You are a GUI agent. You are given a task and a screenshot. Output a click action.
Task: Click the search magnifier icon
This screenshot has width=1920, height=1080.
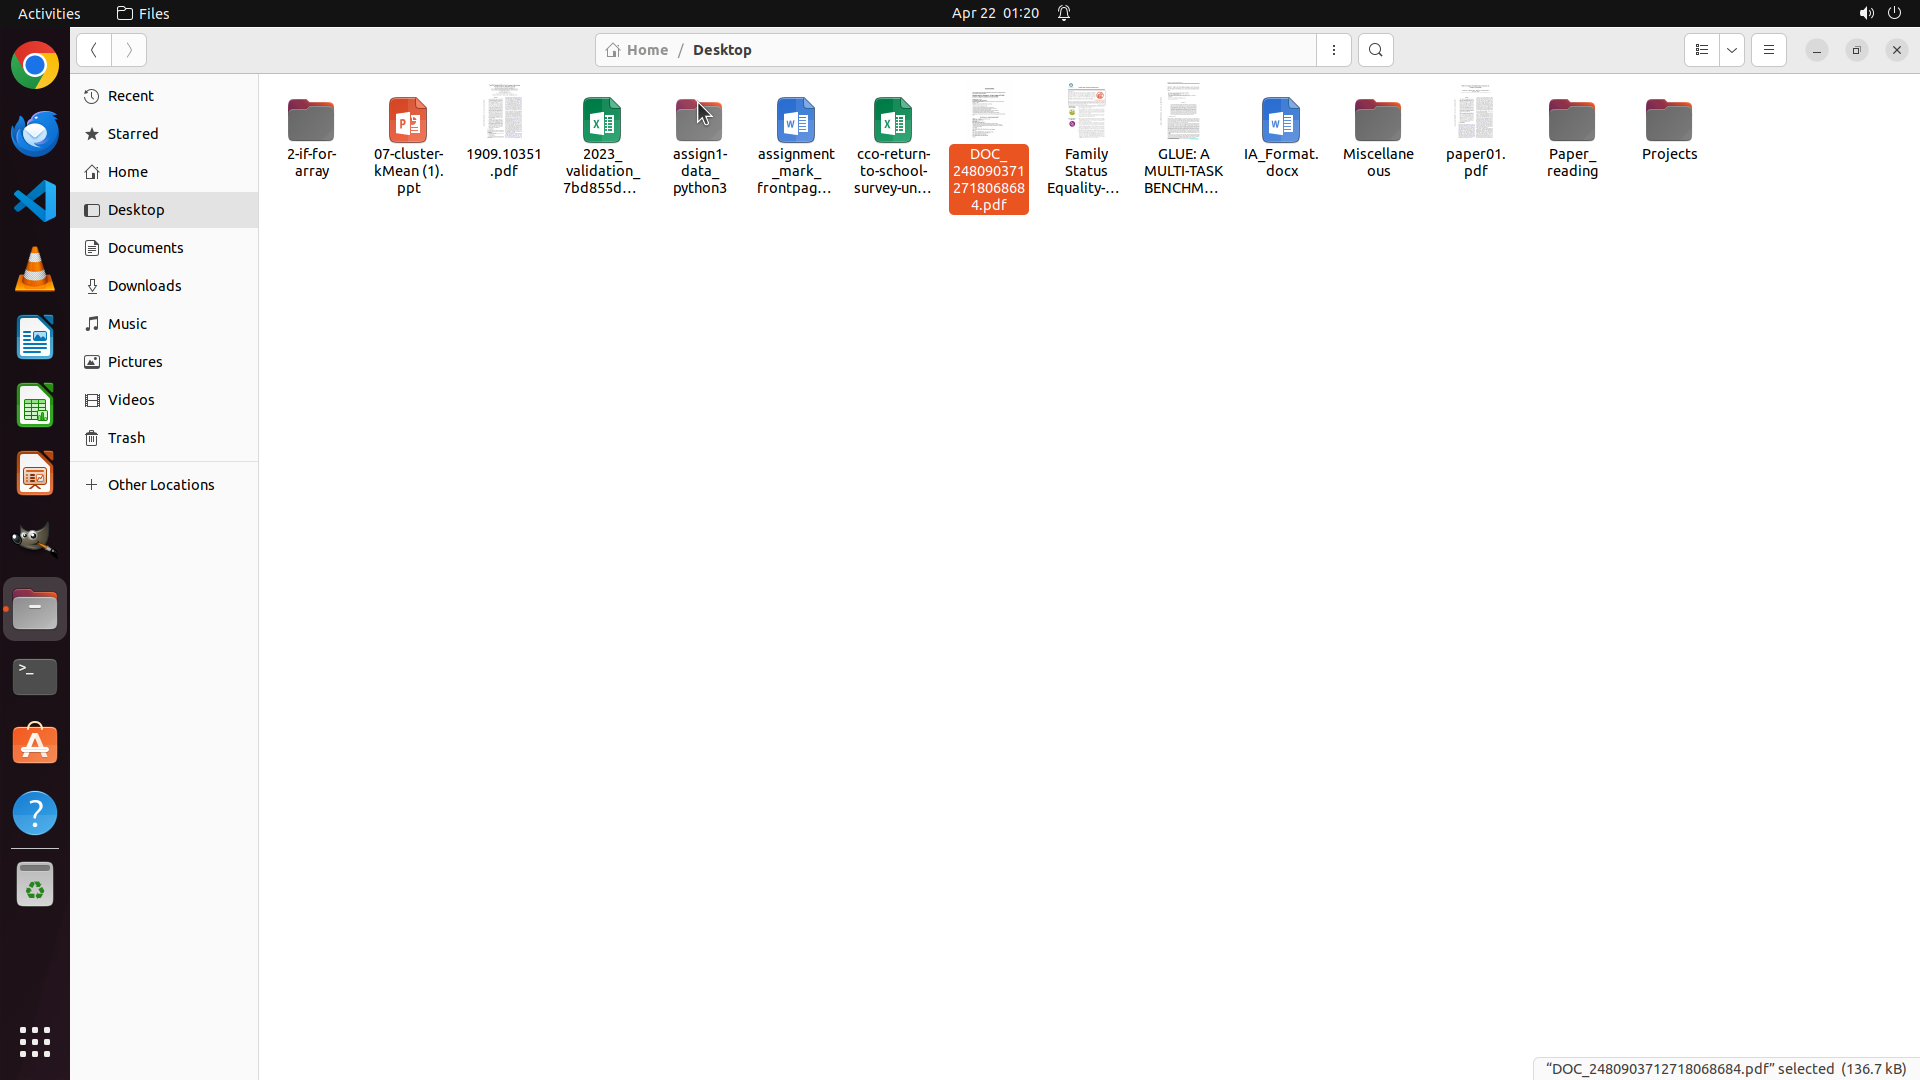coord(1375,50)
